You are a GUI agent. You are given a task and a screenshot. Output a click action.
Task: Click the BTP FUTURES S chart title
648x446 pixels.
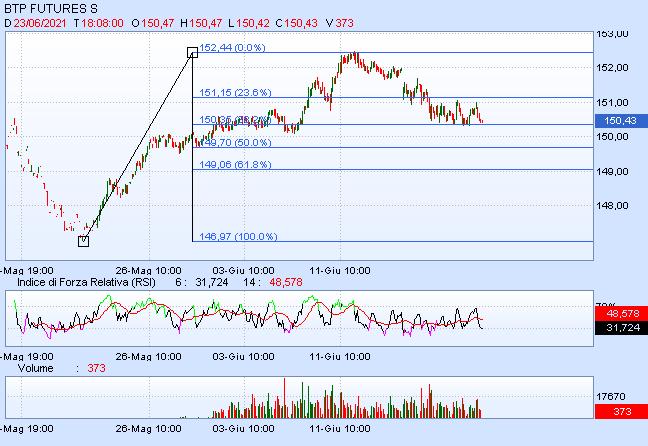51,9
